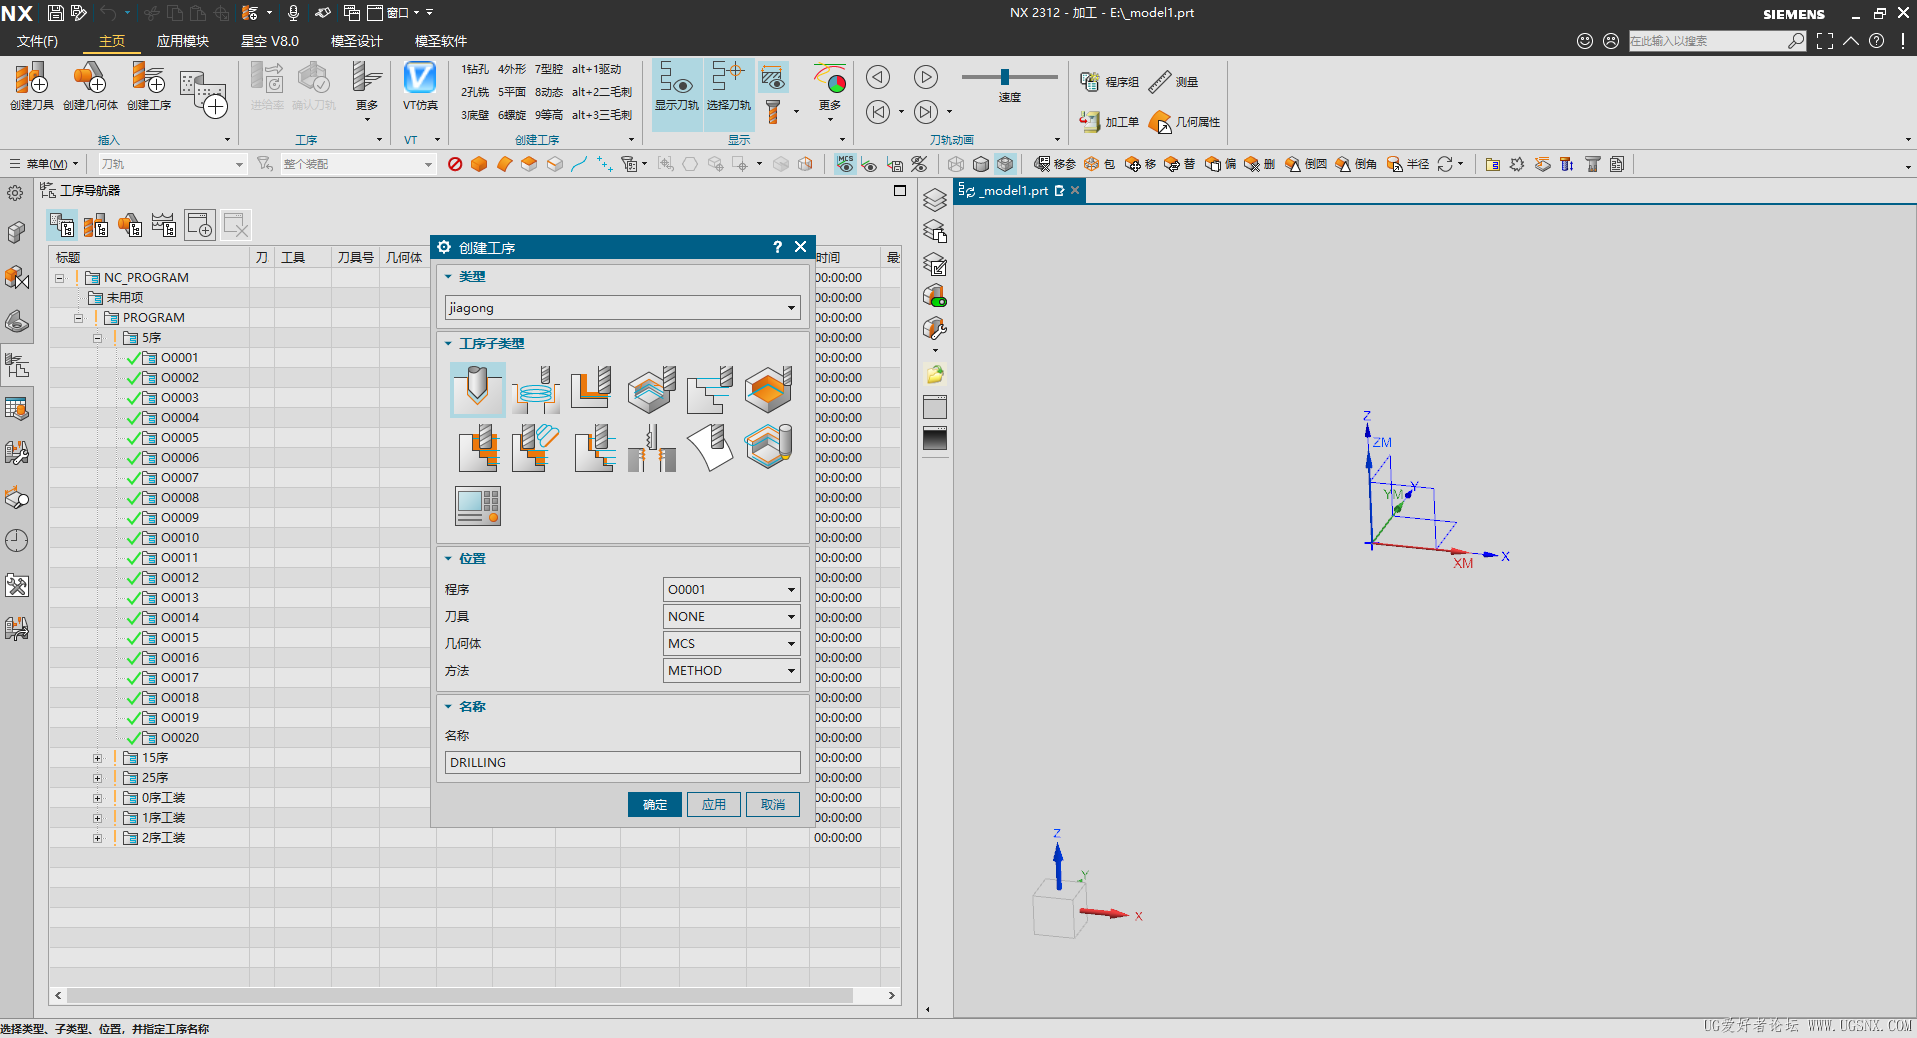1917x1038 pixels.
Task: Click the 1钻孔 shortcut button
Action: coord(475,69)
